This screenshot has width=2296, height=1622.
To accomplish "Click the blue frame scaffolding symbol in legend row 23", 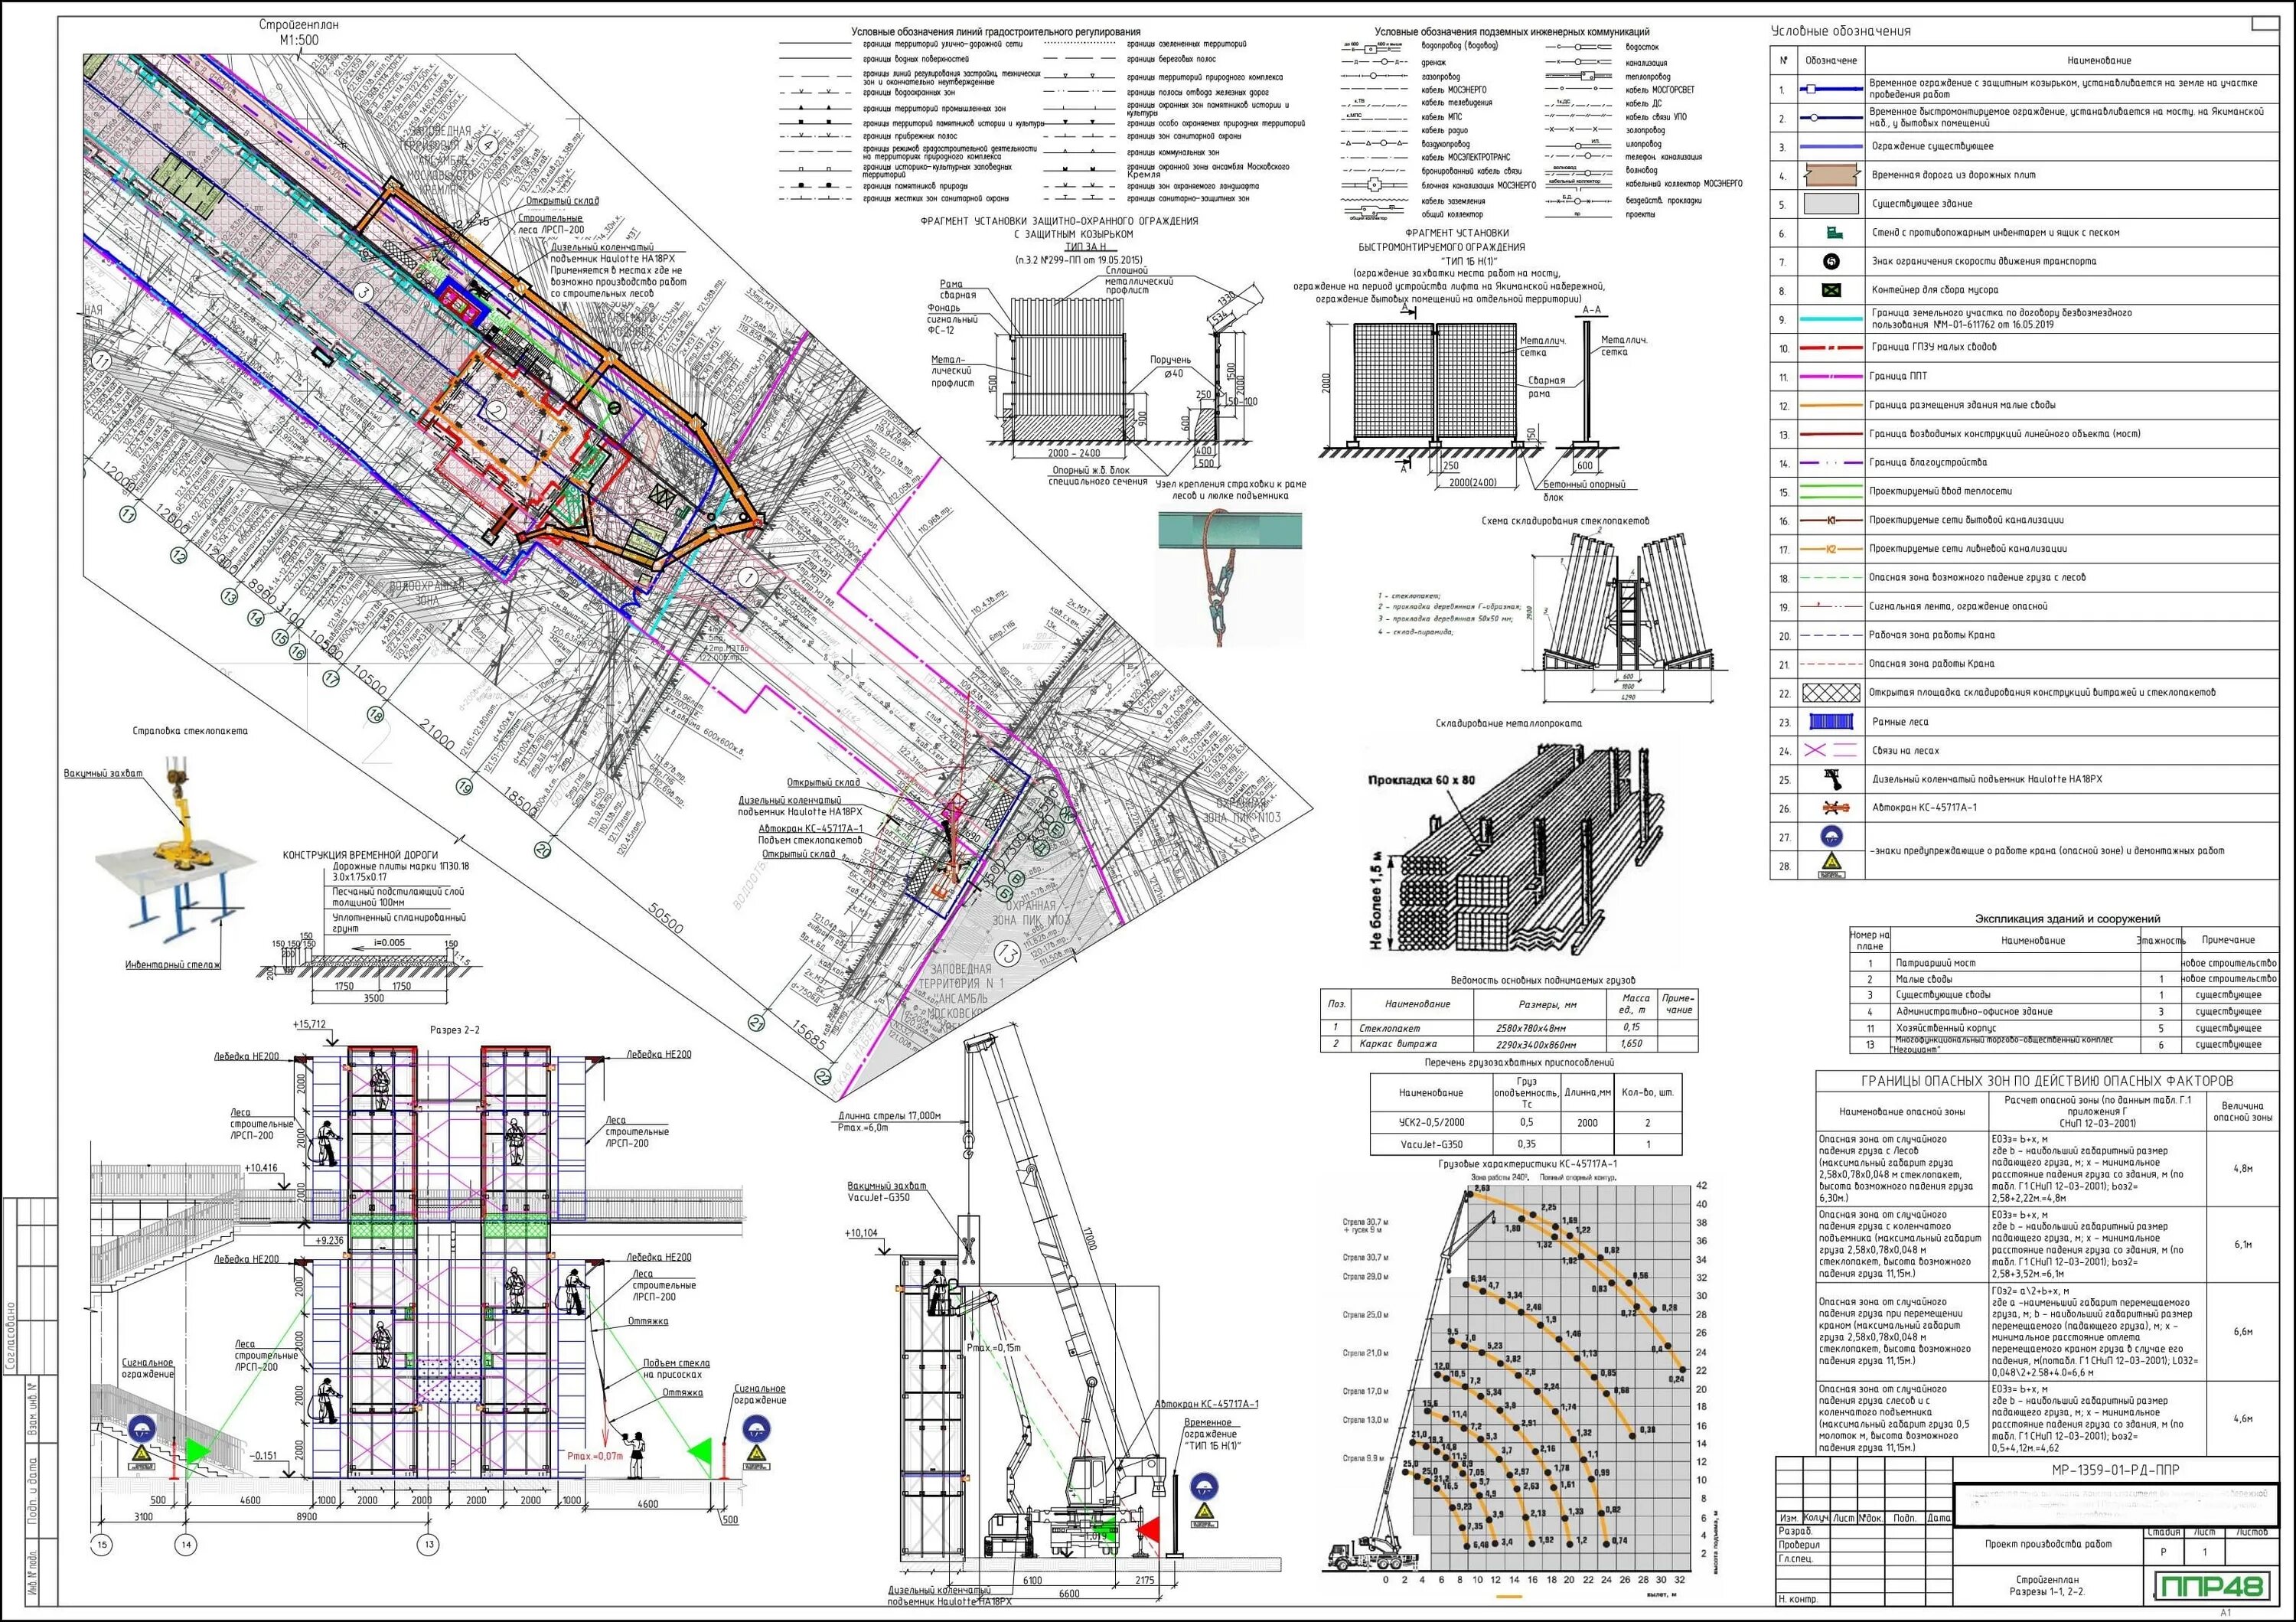I will [1831, 722].
